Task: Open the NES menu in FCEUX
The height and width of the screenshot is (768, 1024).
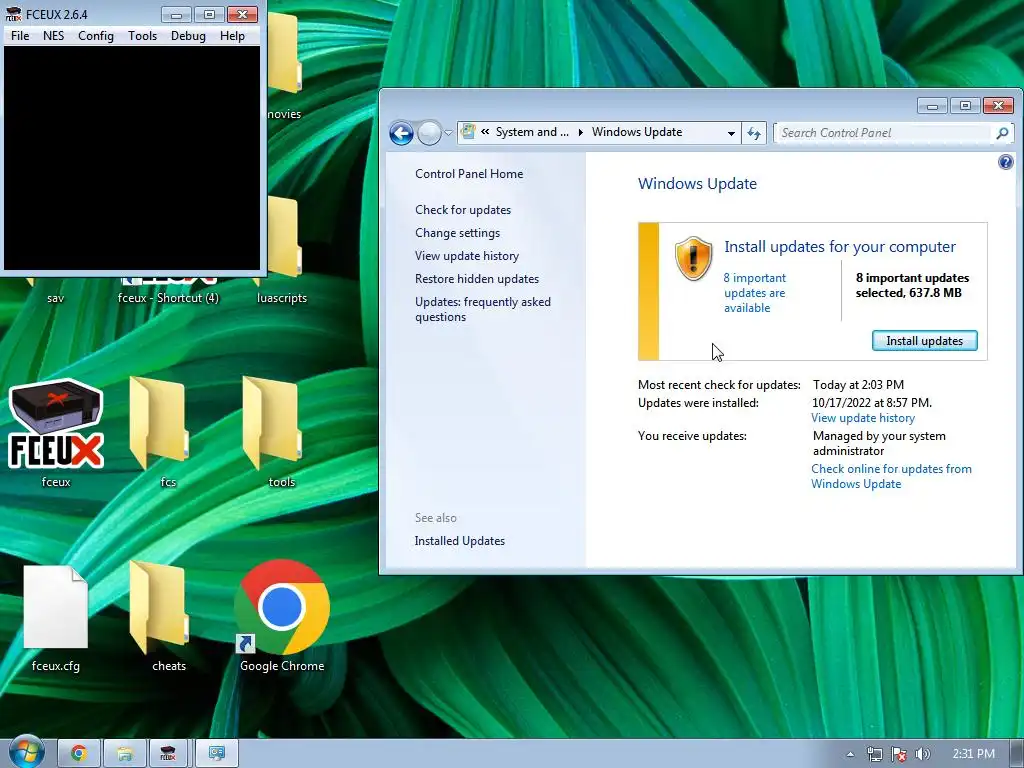Action: [x=54, y=36]
